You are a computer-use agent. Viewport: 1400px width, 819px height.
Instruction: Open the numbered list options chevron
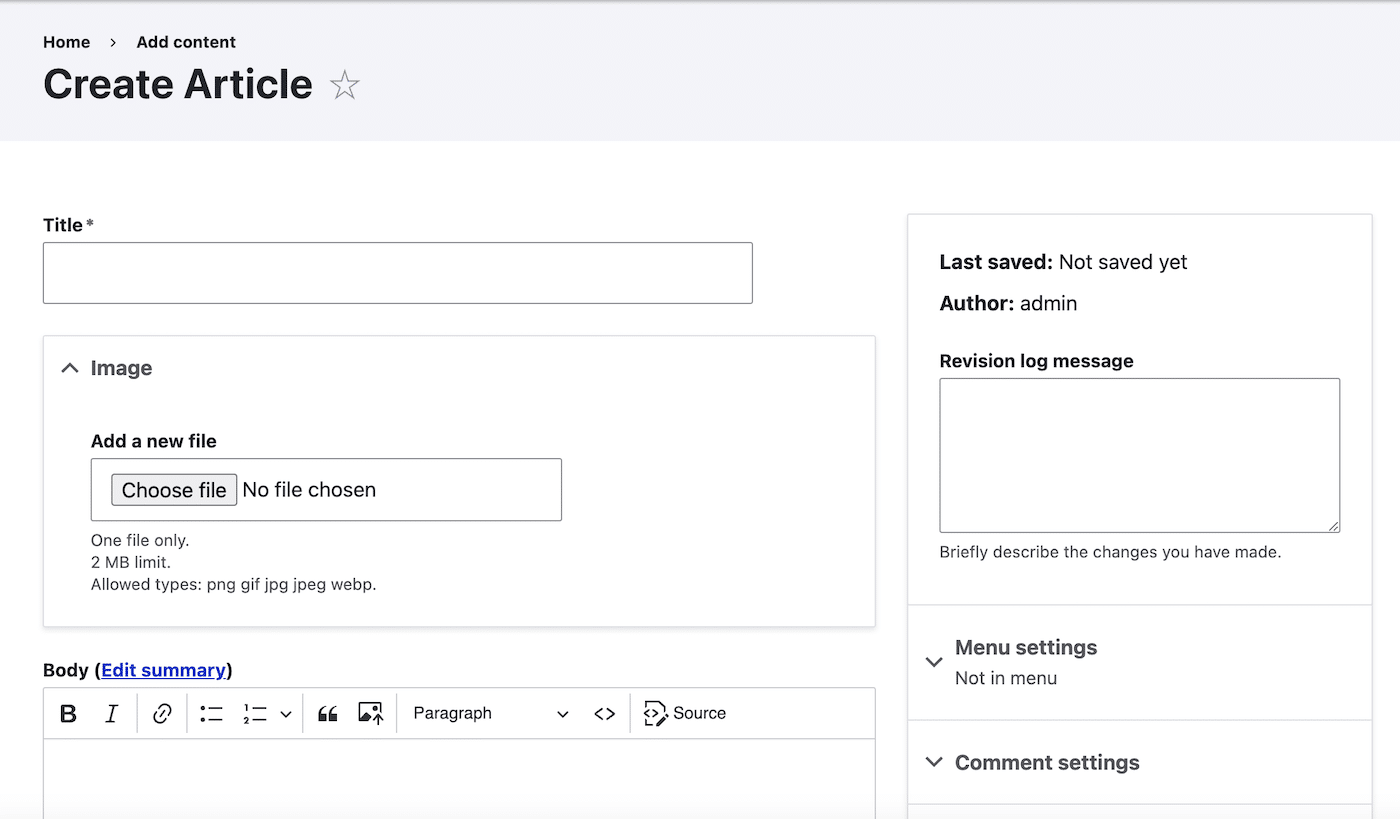point(285,713)
